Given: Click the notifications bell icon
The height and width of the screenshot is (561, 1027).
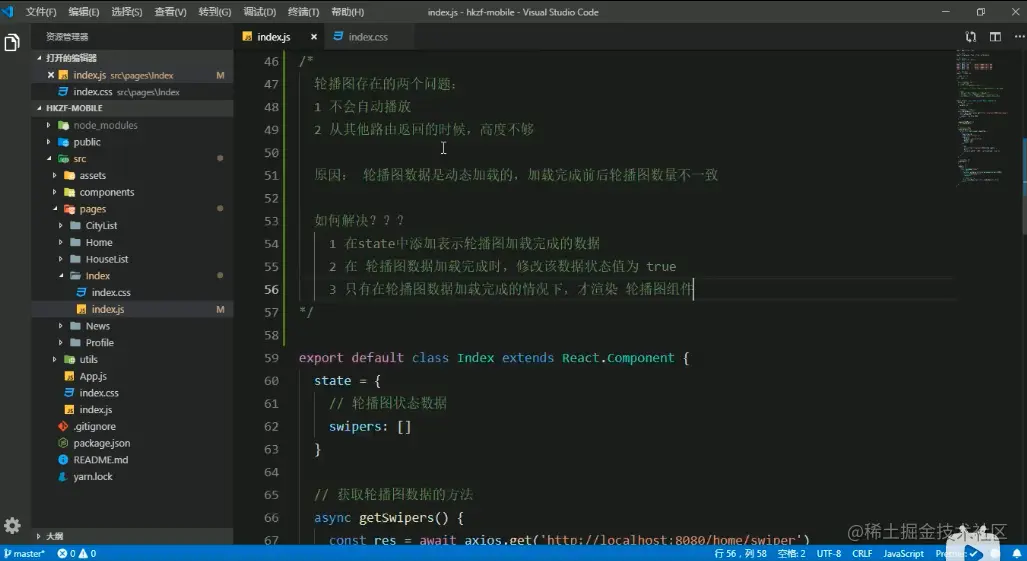Looking at the screenshot, I should tap(1017, 554).
